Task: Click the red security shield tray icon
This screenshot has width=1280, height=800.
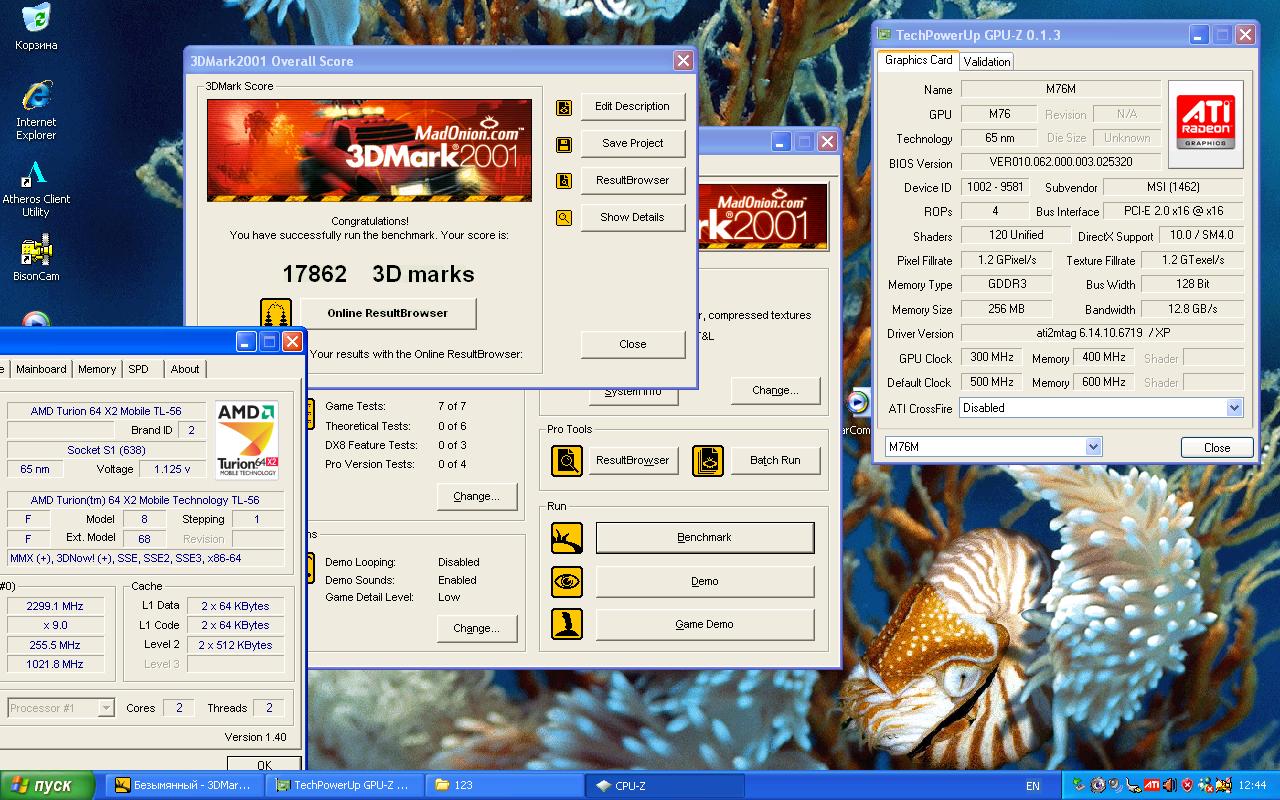Action: point(1188,785)
